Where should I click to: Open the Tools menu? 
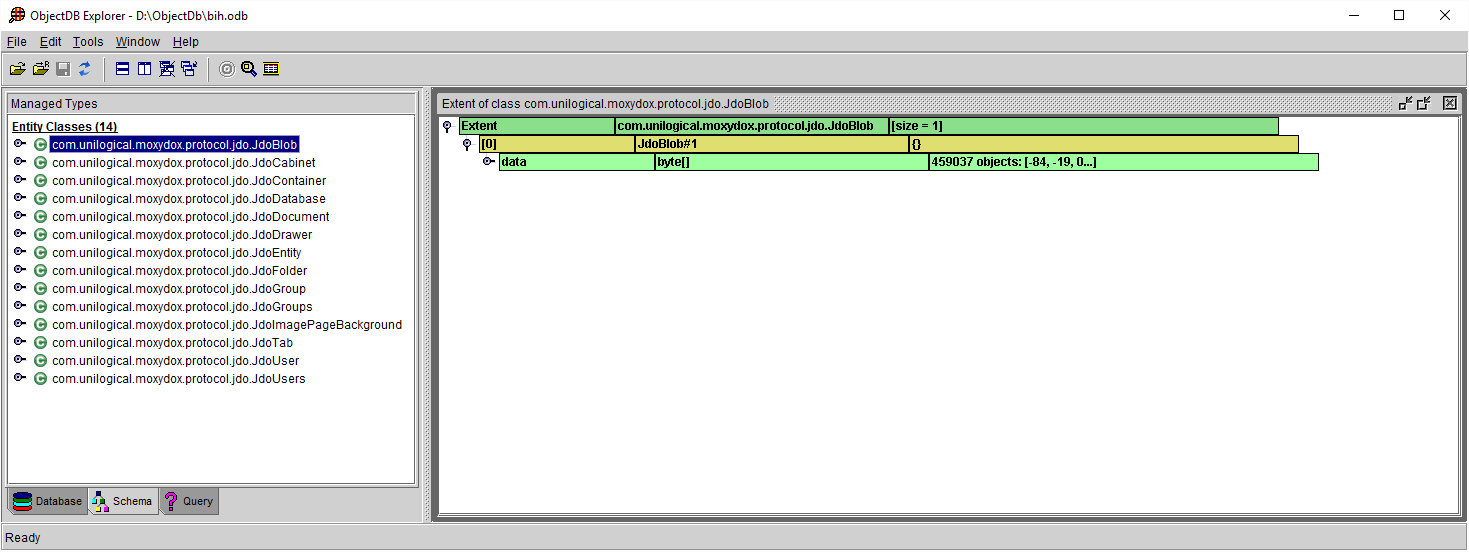tap(88, 42)
